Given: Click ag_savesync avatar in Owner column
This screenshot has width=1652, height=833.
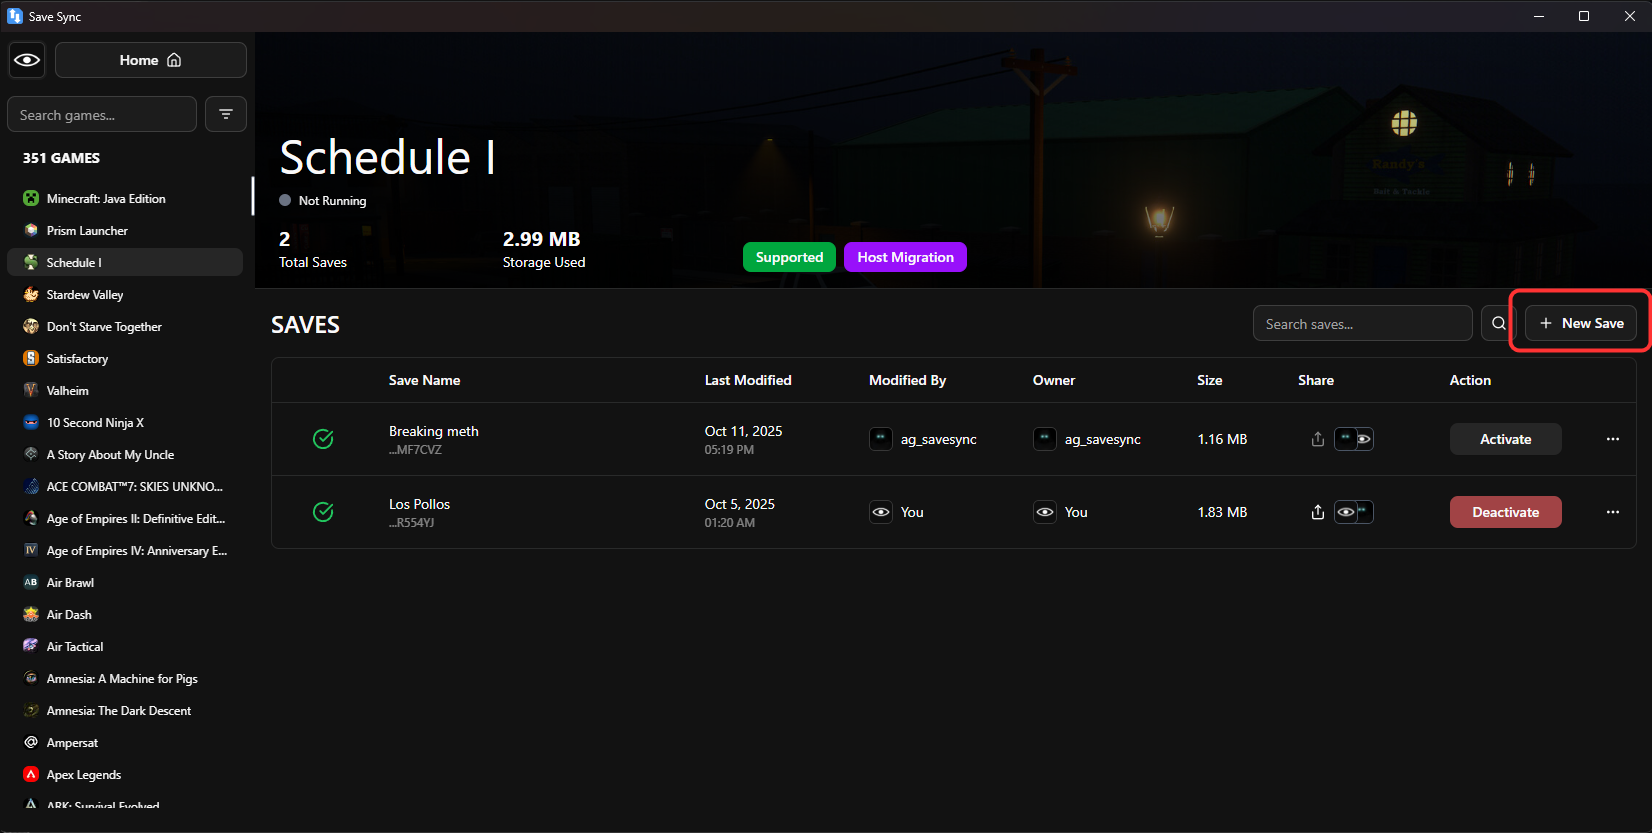Looking at the screenshot, I should 1044,439.
